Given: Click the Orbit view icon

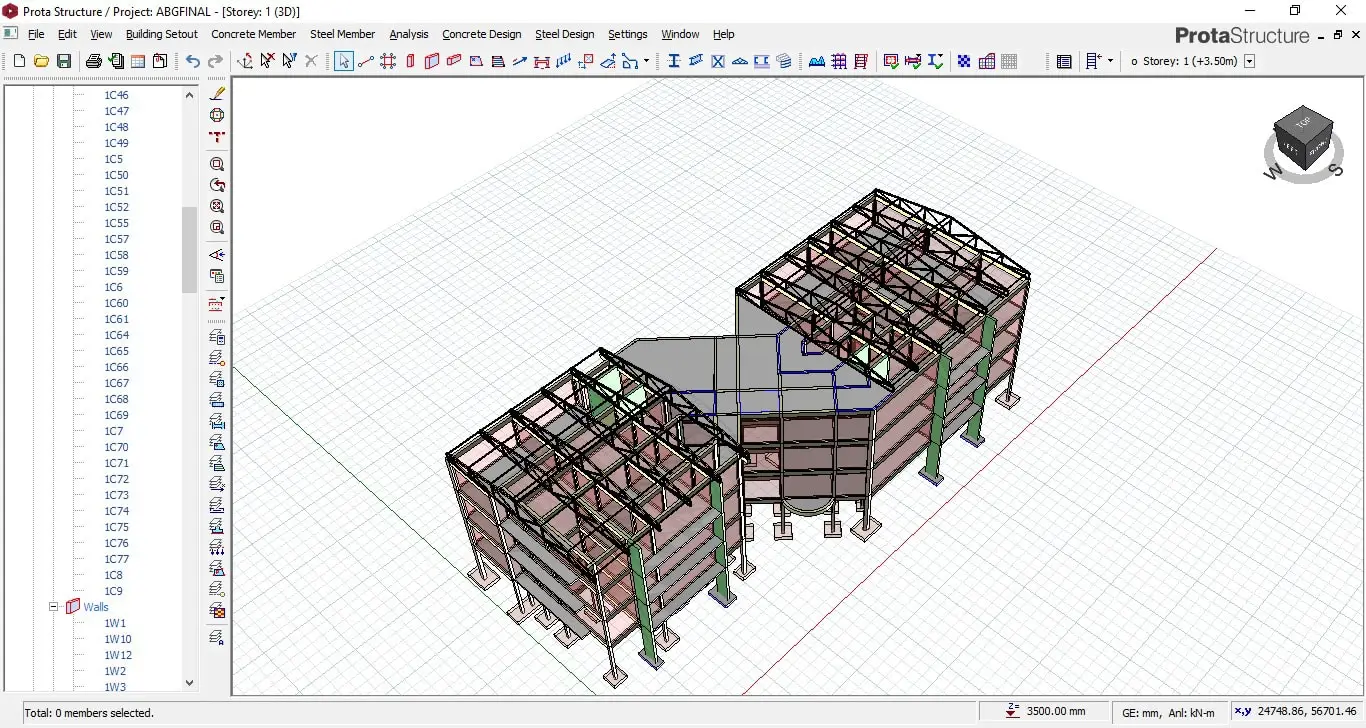Looking at the screenshot, I should [217, 115].
